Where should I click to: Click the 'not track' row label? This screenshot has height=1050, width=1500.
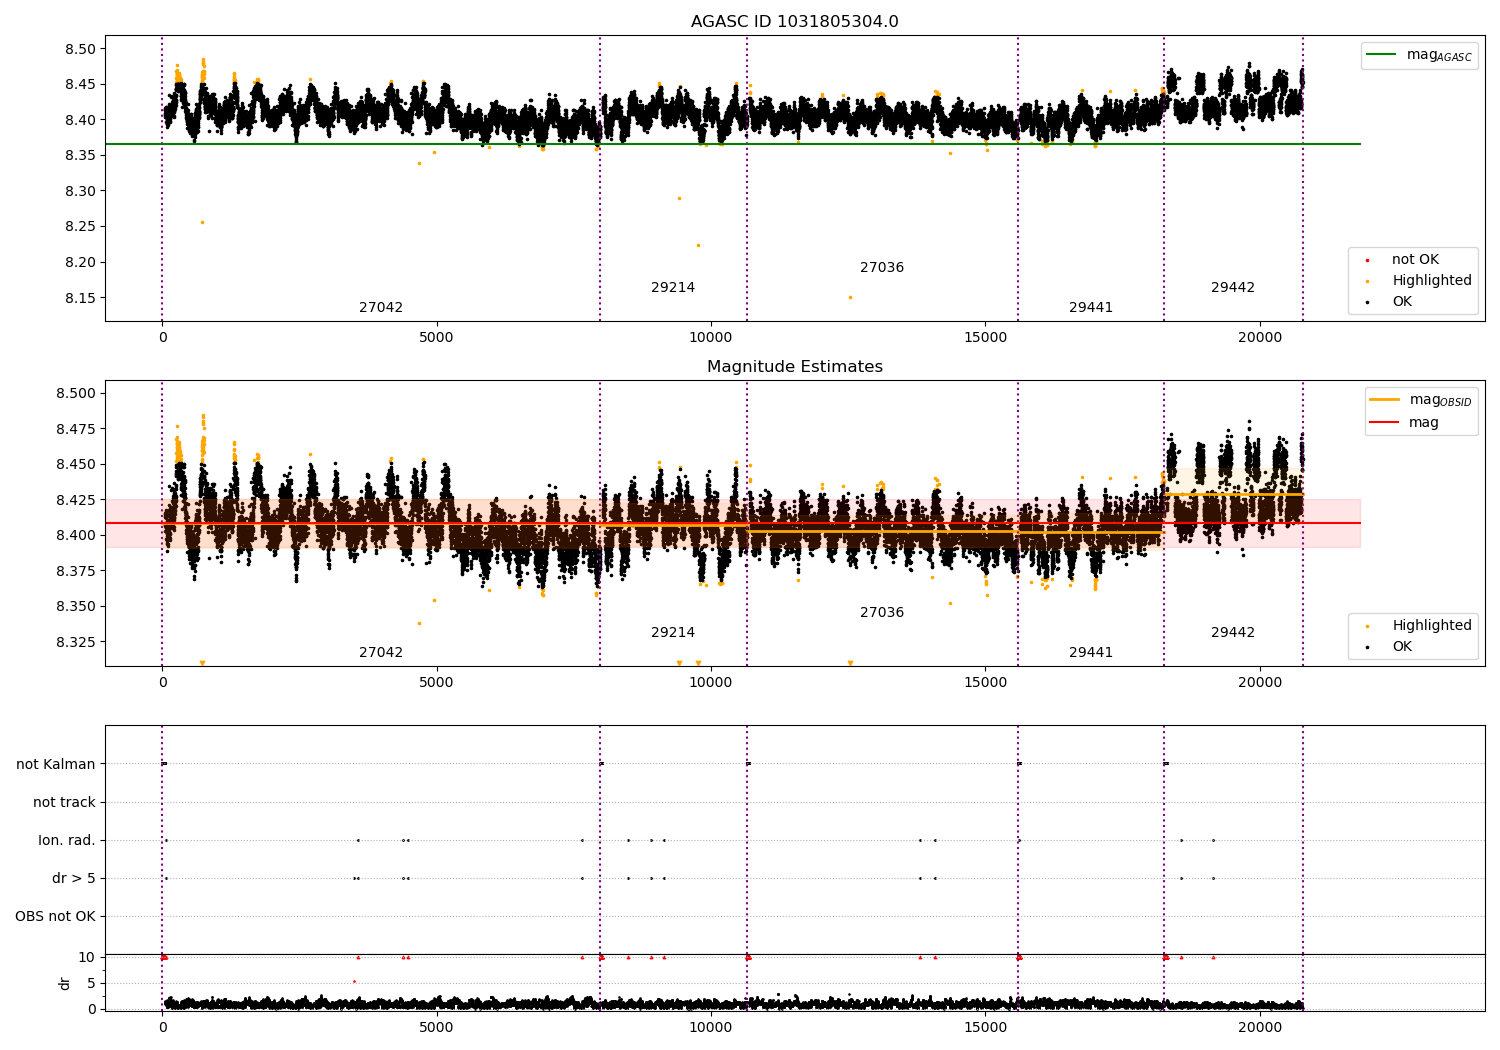(64, 803)
